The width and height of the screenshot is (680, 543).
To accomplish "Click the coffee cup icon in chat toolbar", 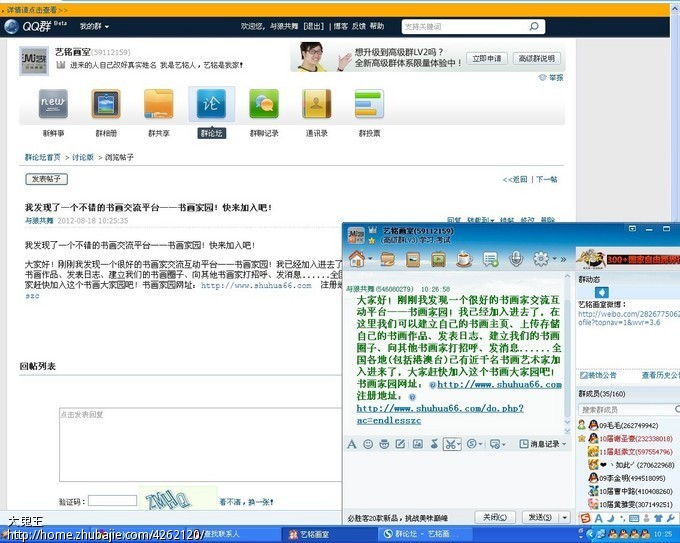I will (x=464, y=259).
